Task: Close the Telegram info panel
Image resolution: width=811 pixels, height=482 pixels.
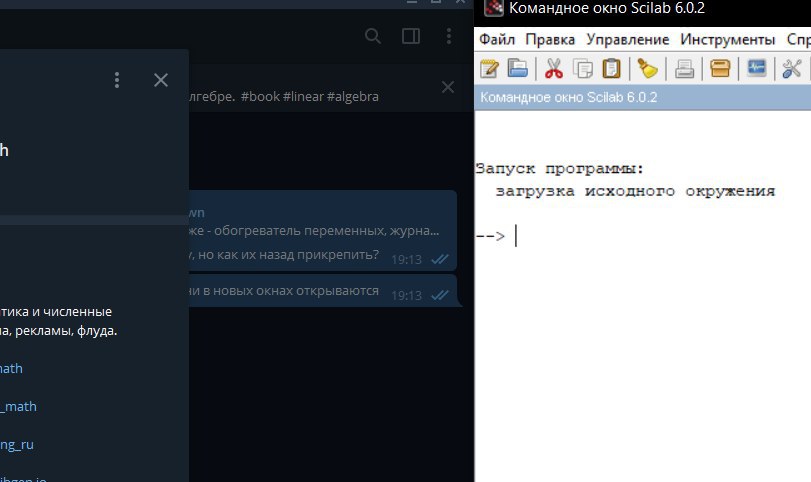Action: 161,80
